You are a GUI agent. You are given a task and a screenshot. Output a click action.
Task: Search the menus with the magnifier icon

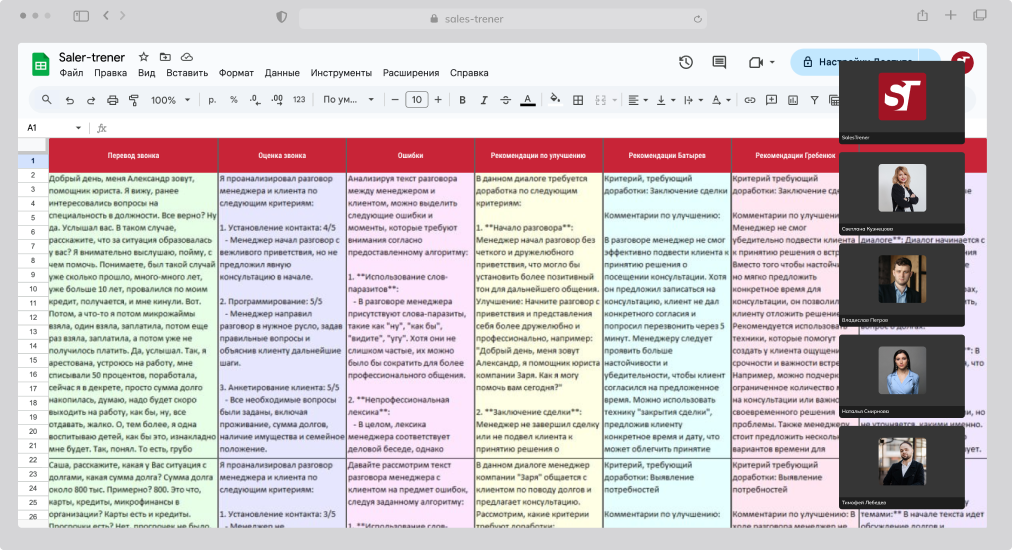coord(46,100)
